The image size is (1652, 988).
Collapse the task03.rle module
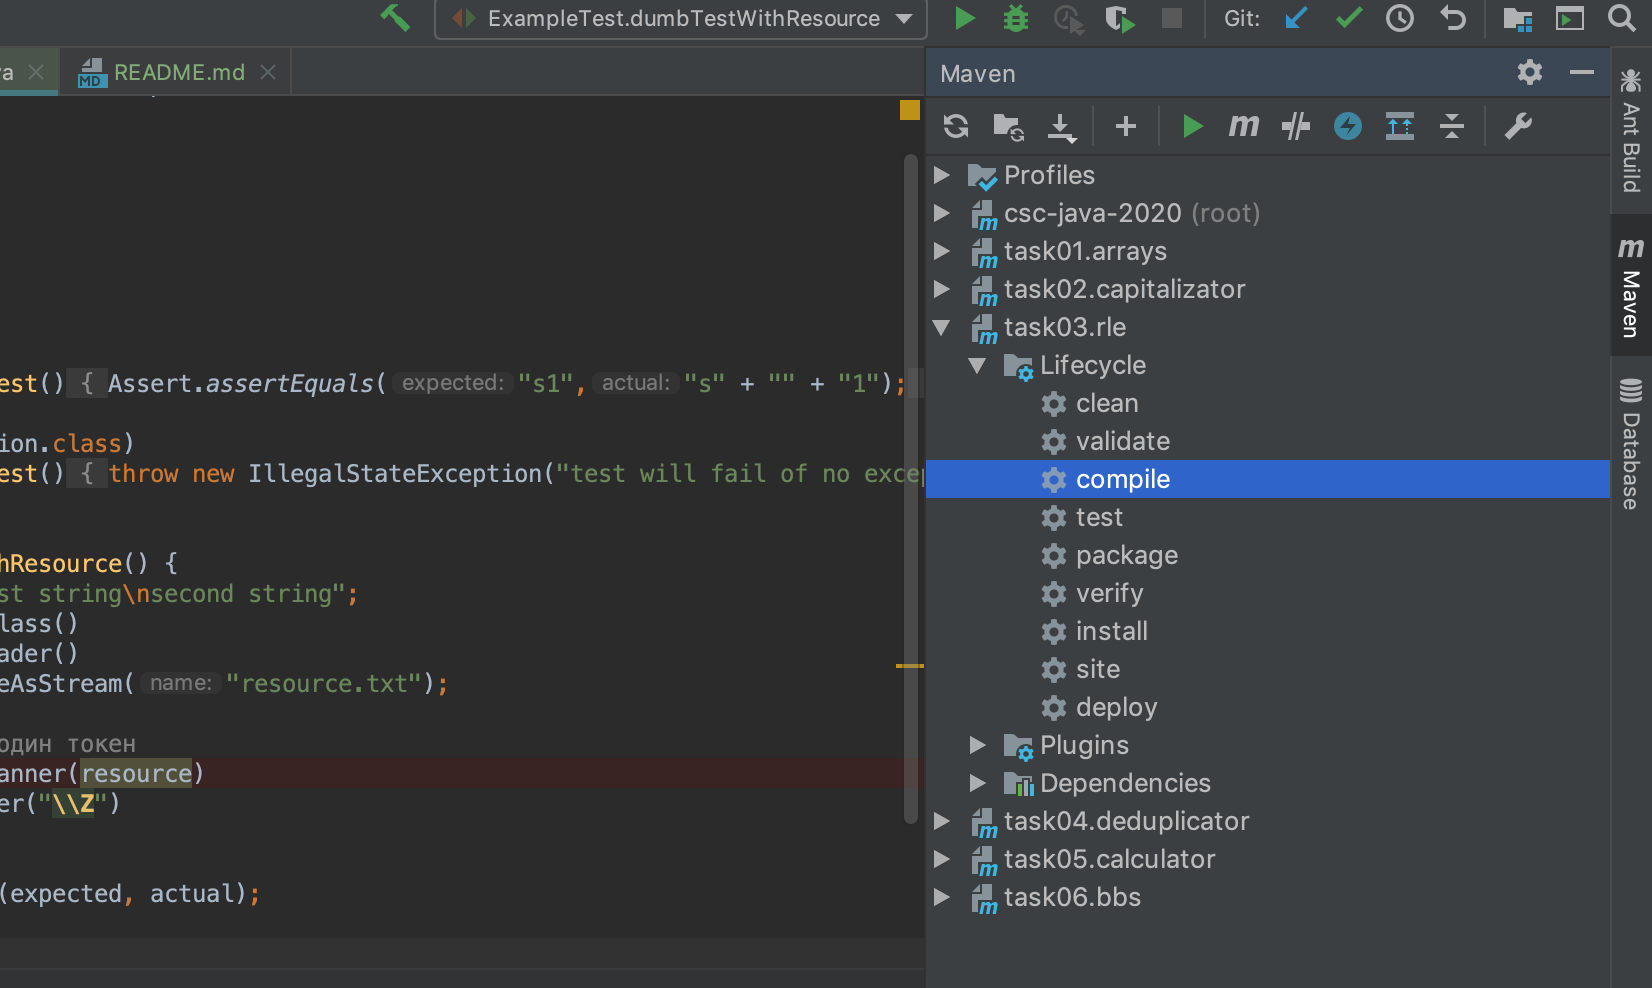[941, 327]
